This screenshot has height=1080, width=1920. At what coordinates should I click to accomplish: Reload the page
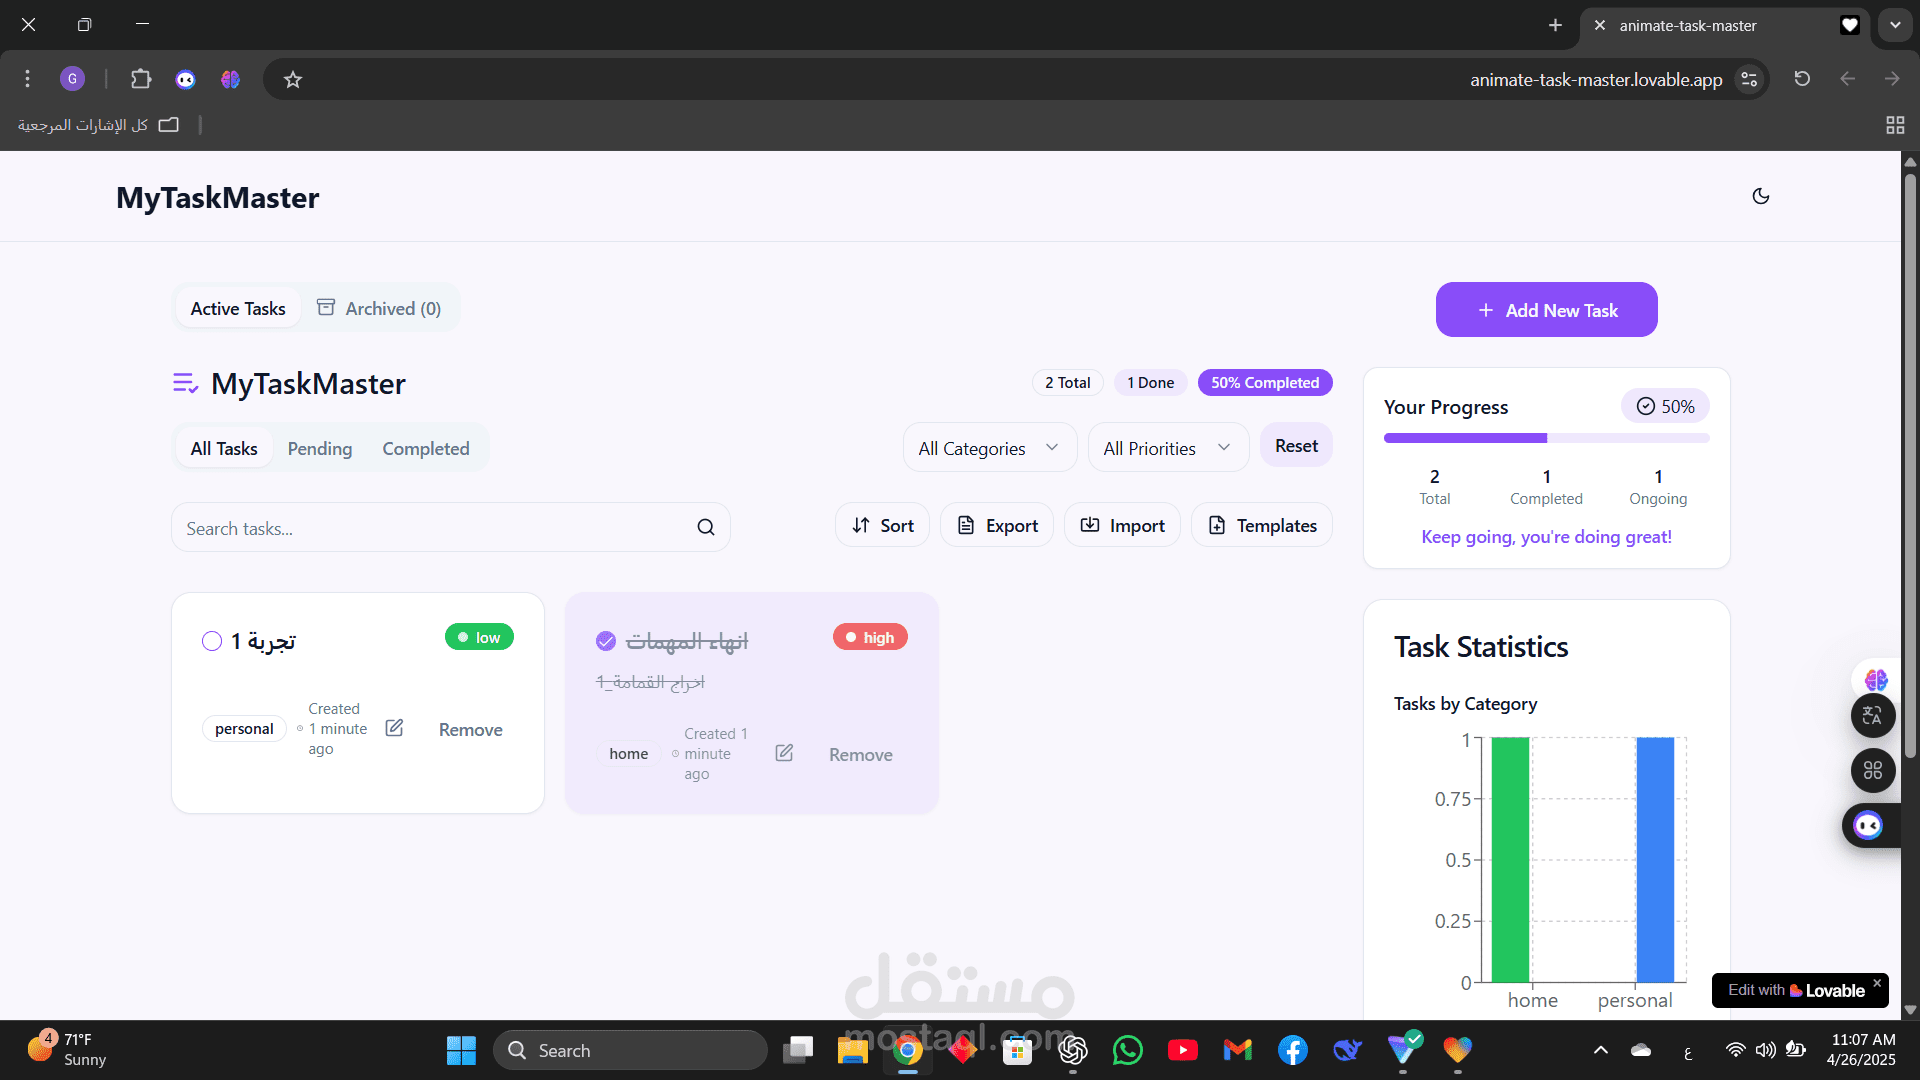1802,78
